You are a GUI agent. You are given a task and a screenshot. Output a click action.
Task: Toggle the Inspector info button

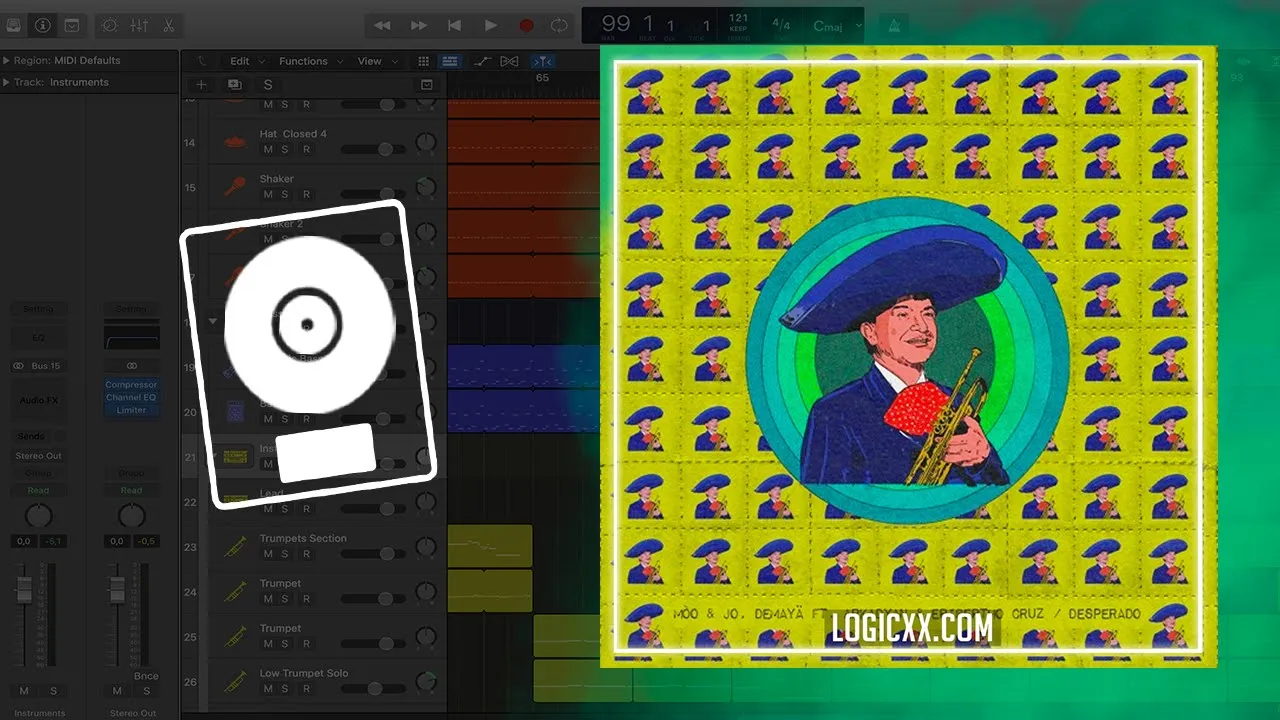(42, 25)
